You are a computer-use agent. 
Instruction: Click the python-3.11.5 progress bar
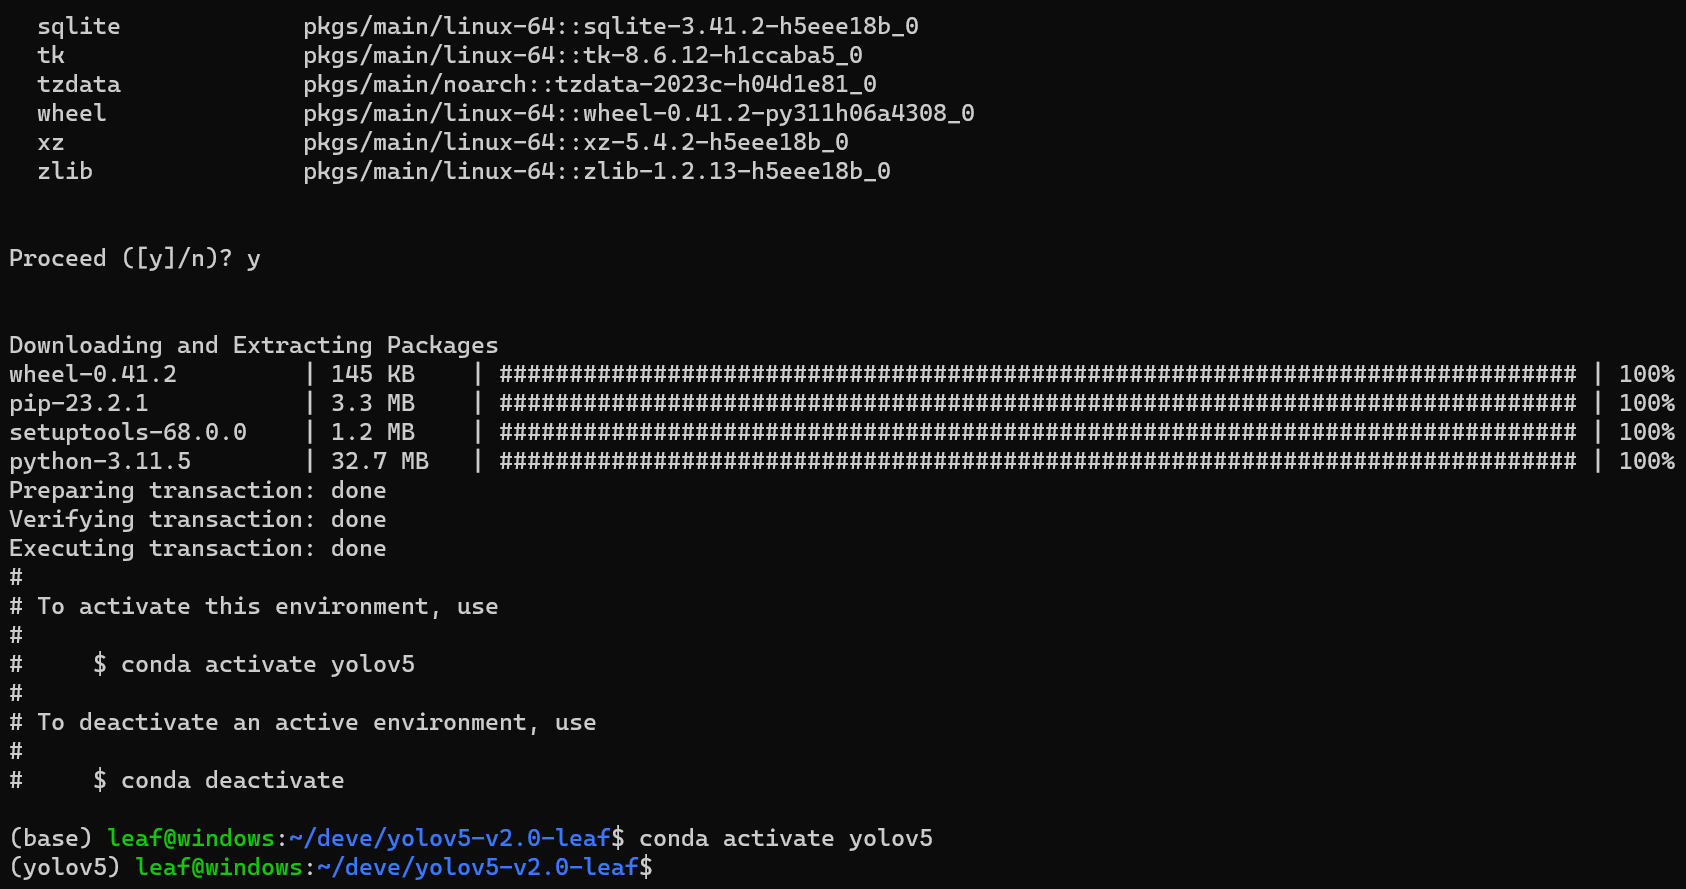pos(1038,461)
